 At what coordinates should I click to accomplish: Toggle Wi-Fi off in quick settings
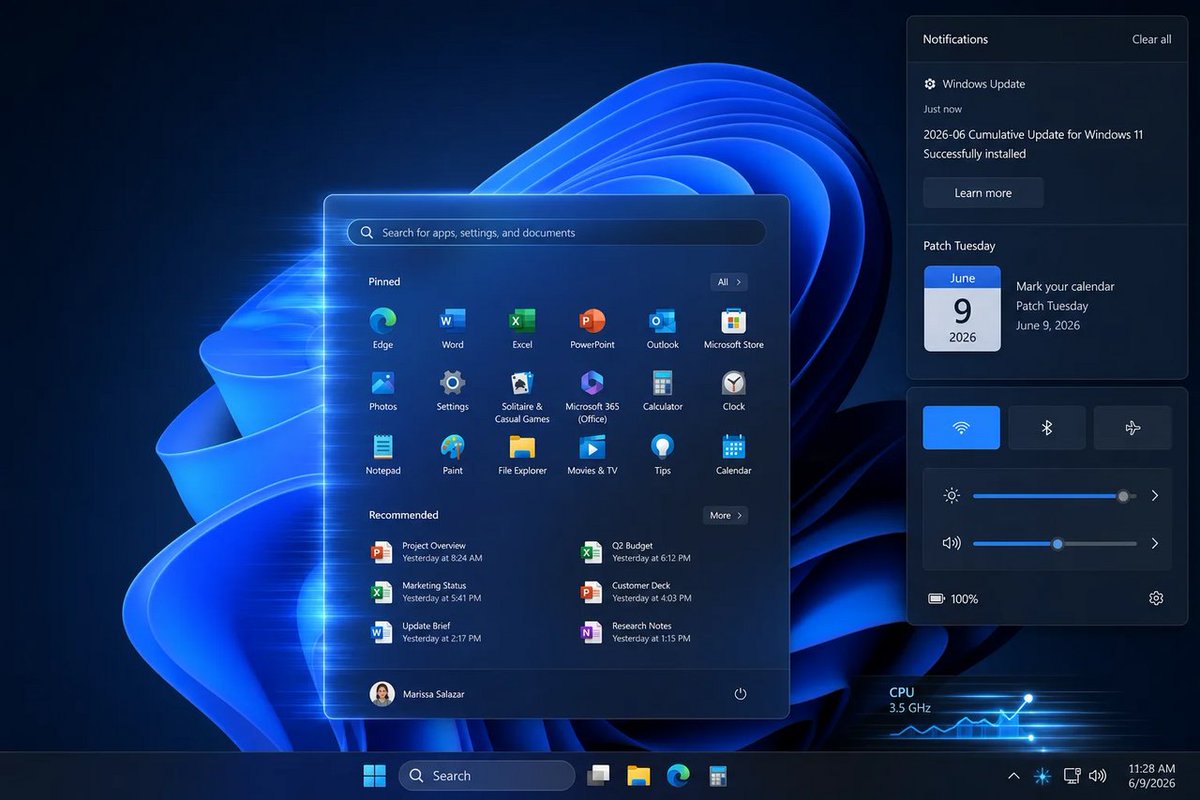tap(961, 427)
